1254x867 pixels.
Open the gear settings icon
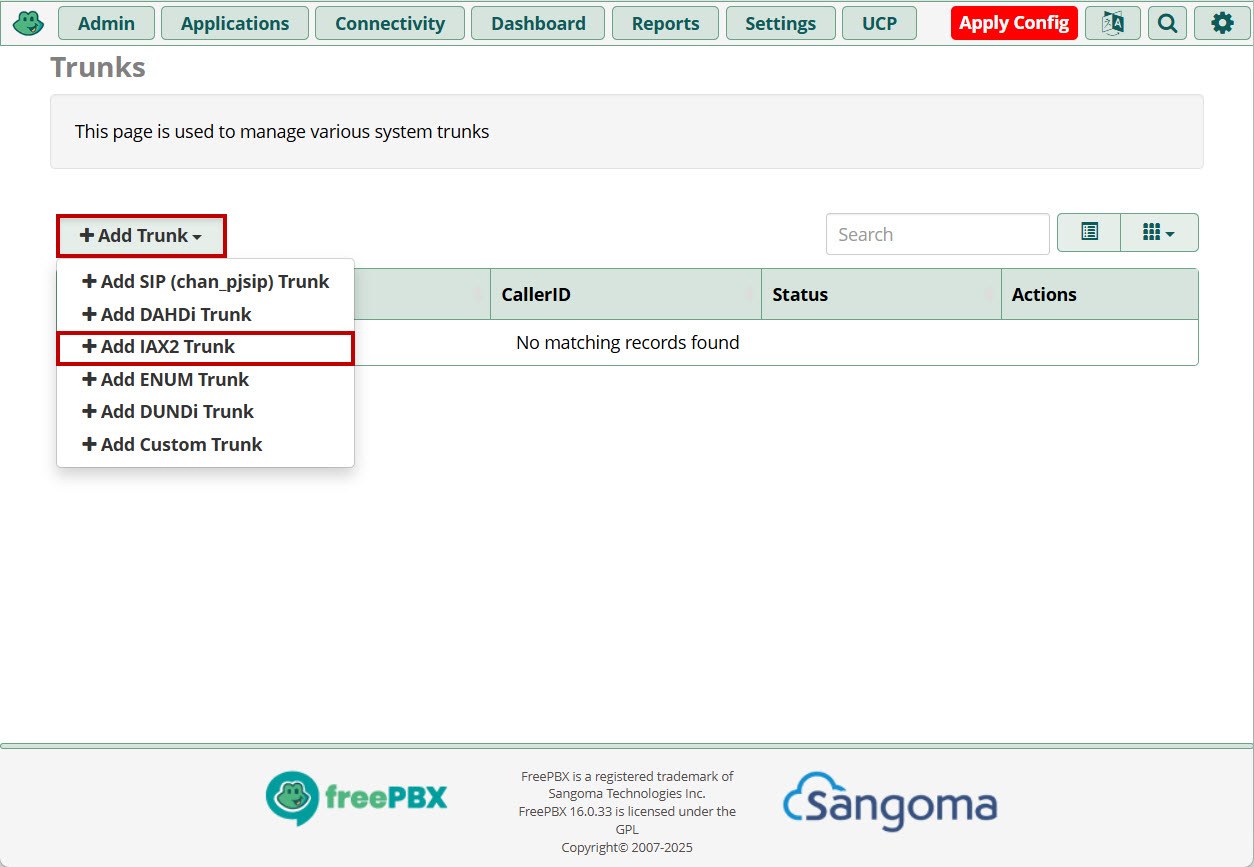[1222, 23]
